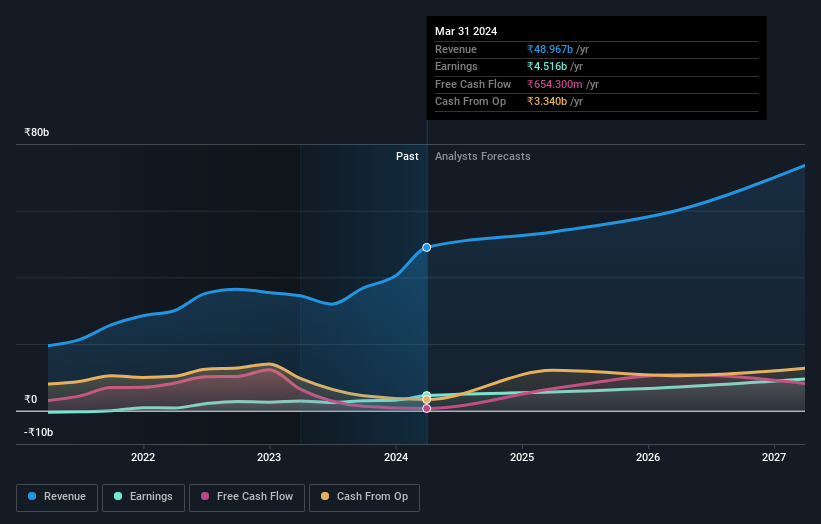Image resolution: width=821 pixels, height=524 pixels.
Task: Click the pink Free Cash Flow data point
Action: [427, 408]
